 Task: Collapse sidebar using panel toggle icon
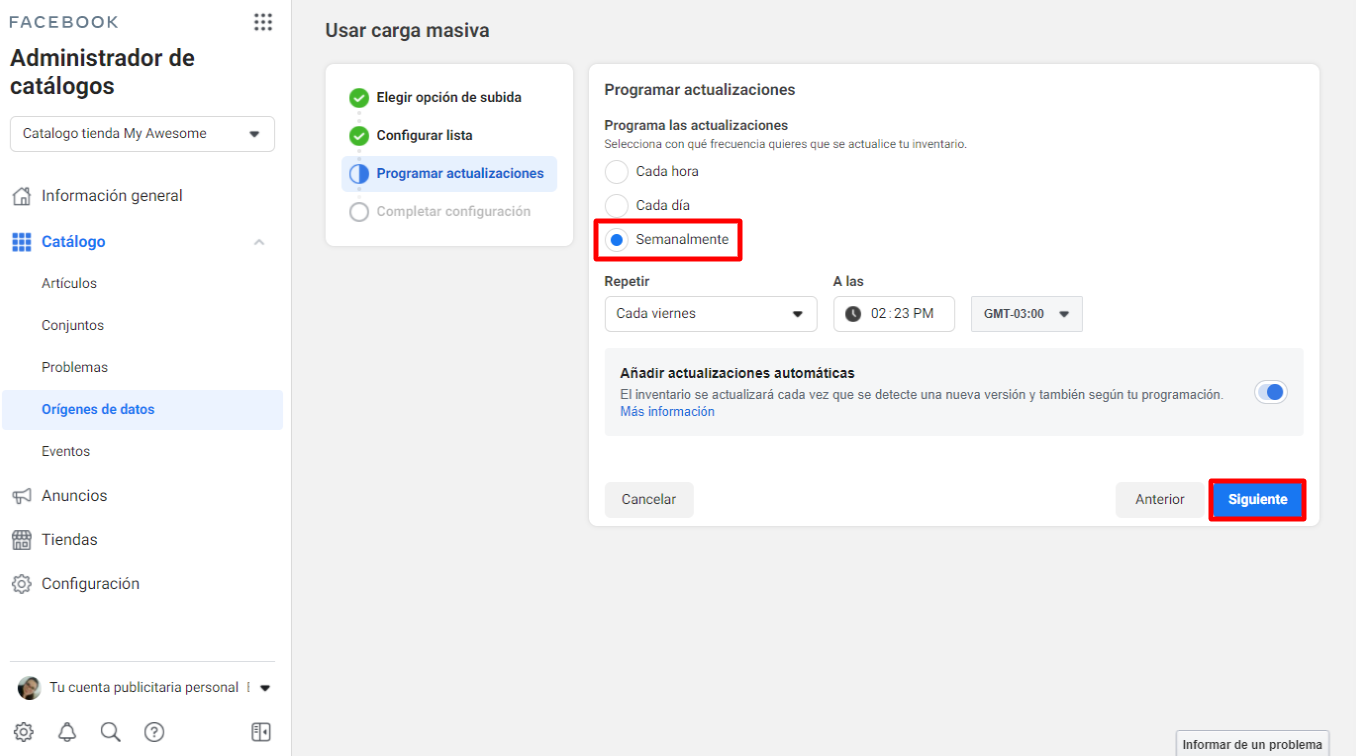(x=261, y=732)
